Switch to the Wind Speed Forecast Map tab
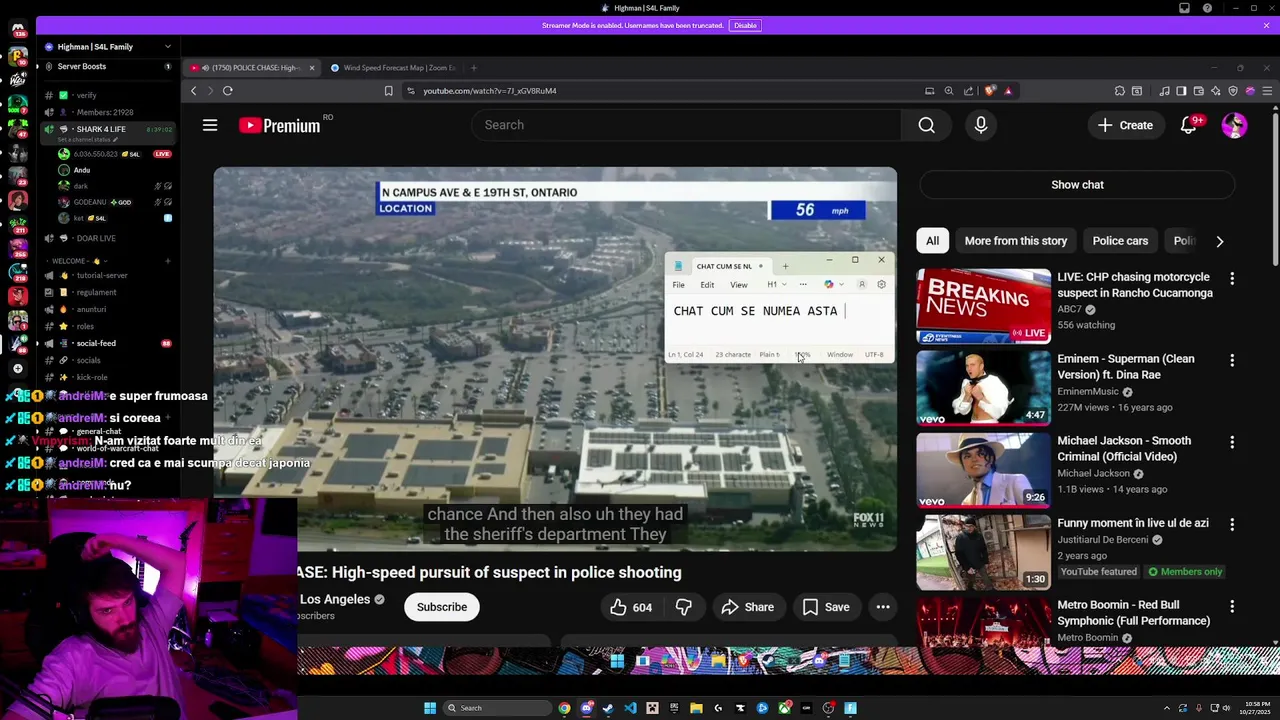1280x720 pixels. click(x=393, y=68)
